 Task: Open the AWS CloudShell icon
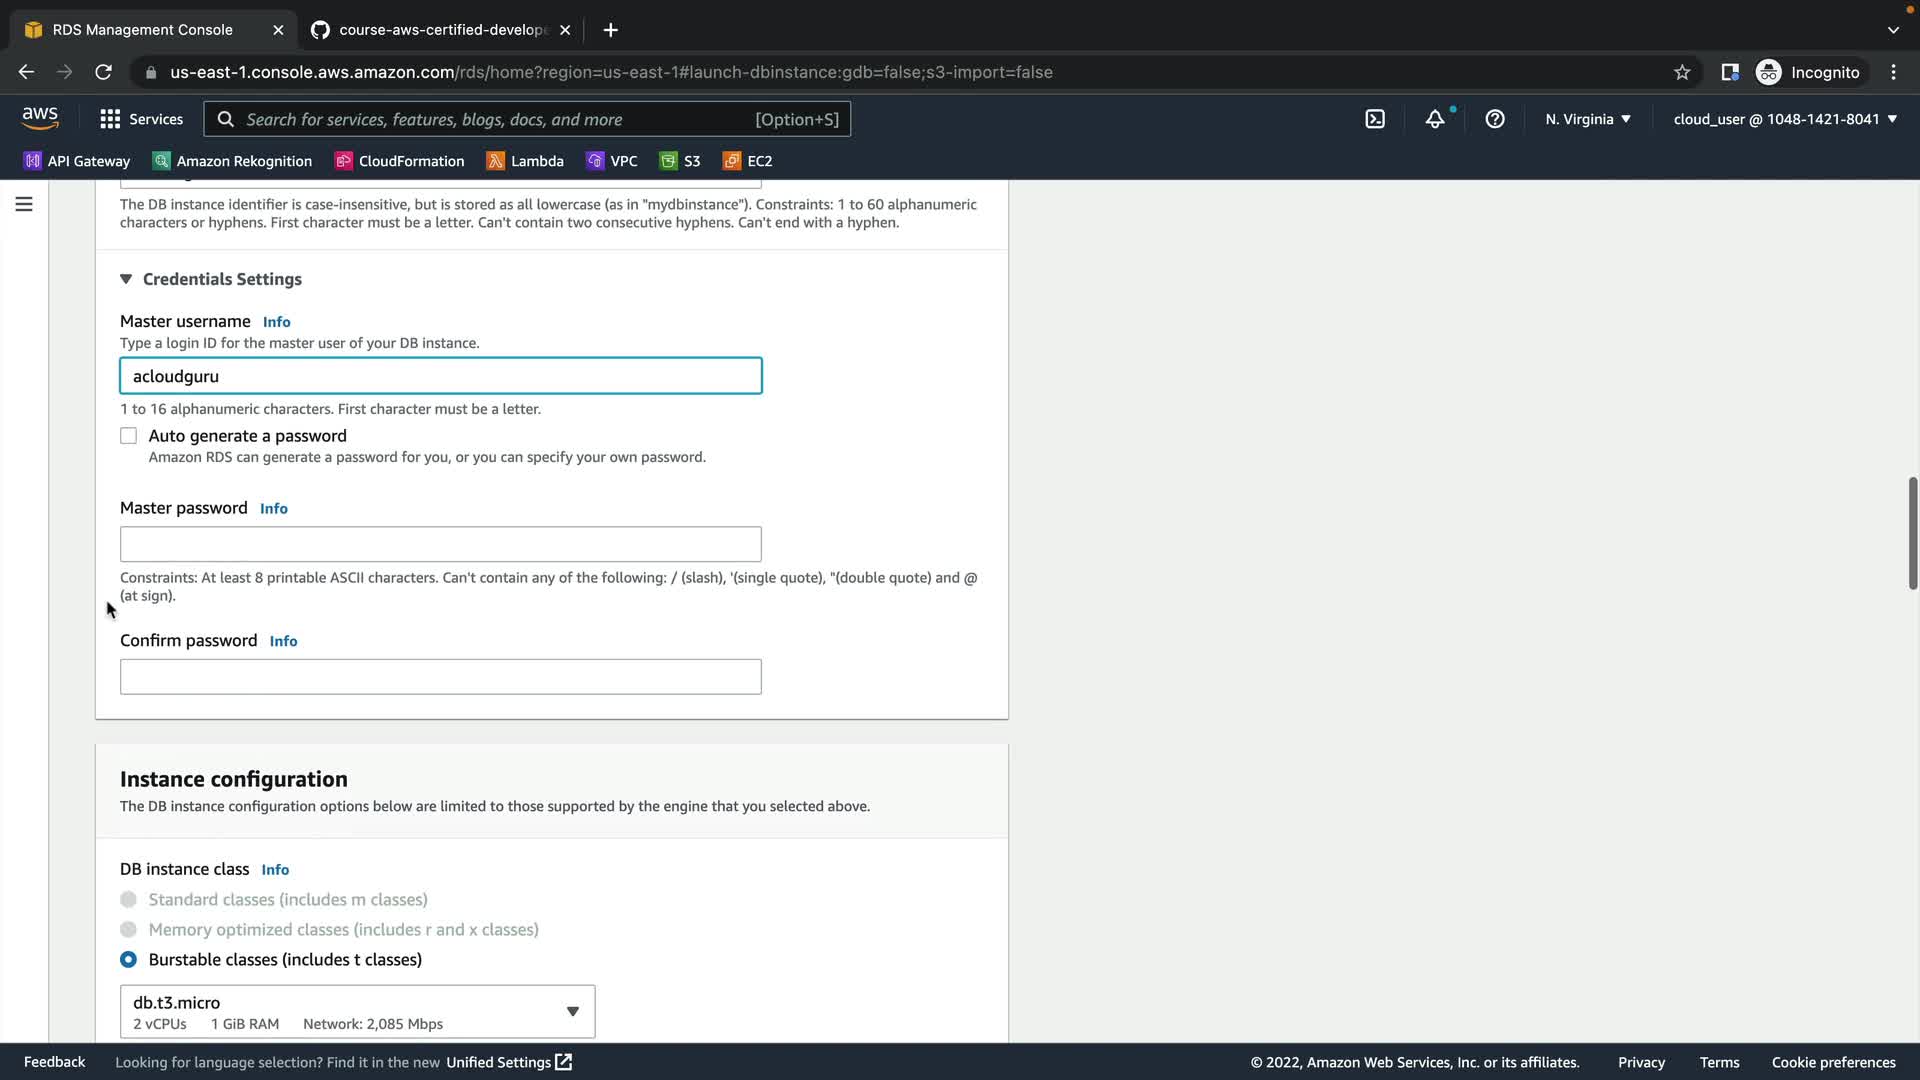click(x=1375, y=119)
